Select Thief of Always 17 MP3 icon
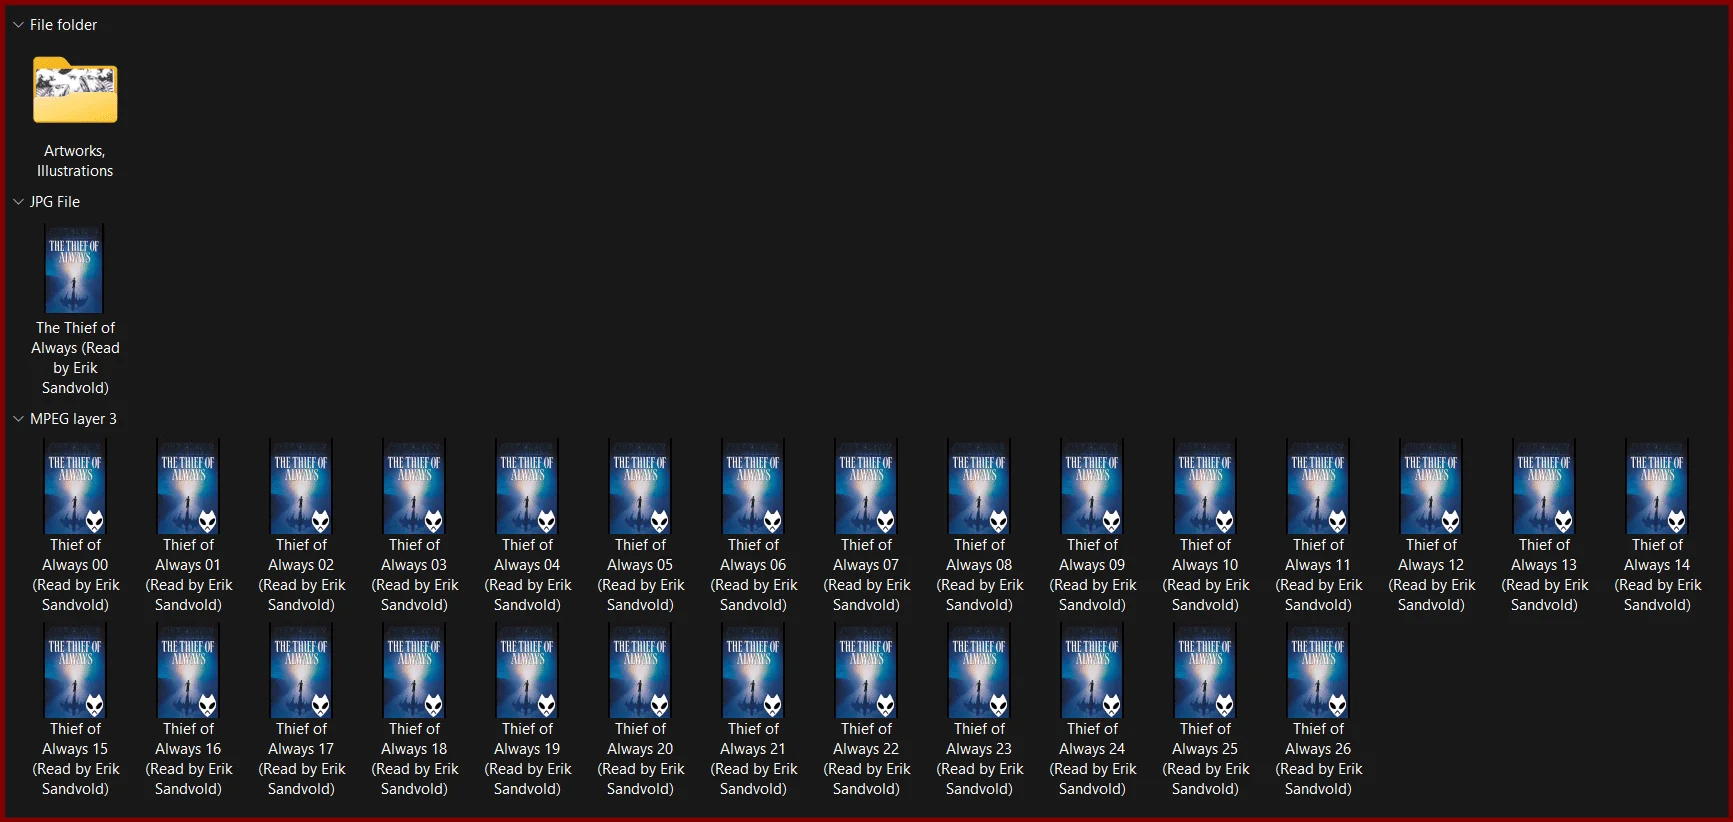 pyautogui.click(x=301, y=671)
